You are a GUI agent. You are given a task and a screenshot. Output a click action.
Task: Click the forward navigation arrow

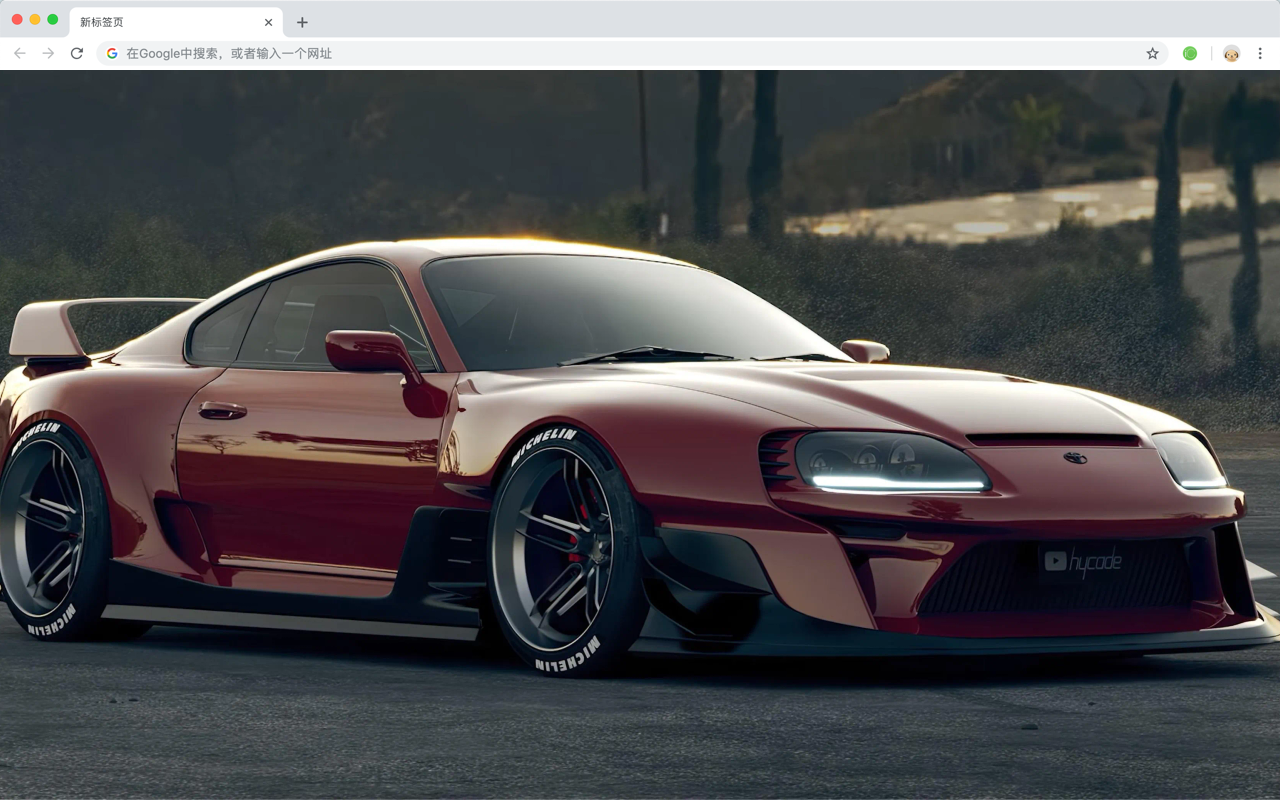coord(48,53)
